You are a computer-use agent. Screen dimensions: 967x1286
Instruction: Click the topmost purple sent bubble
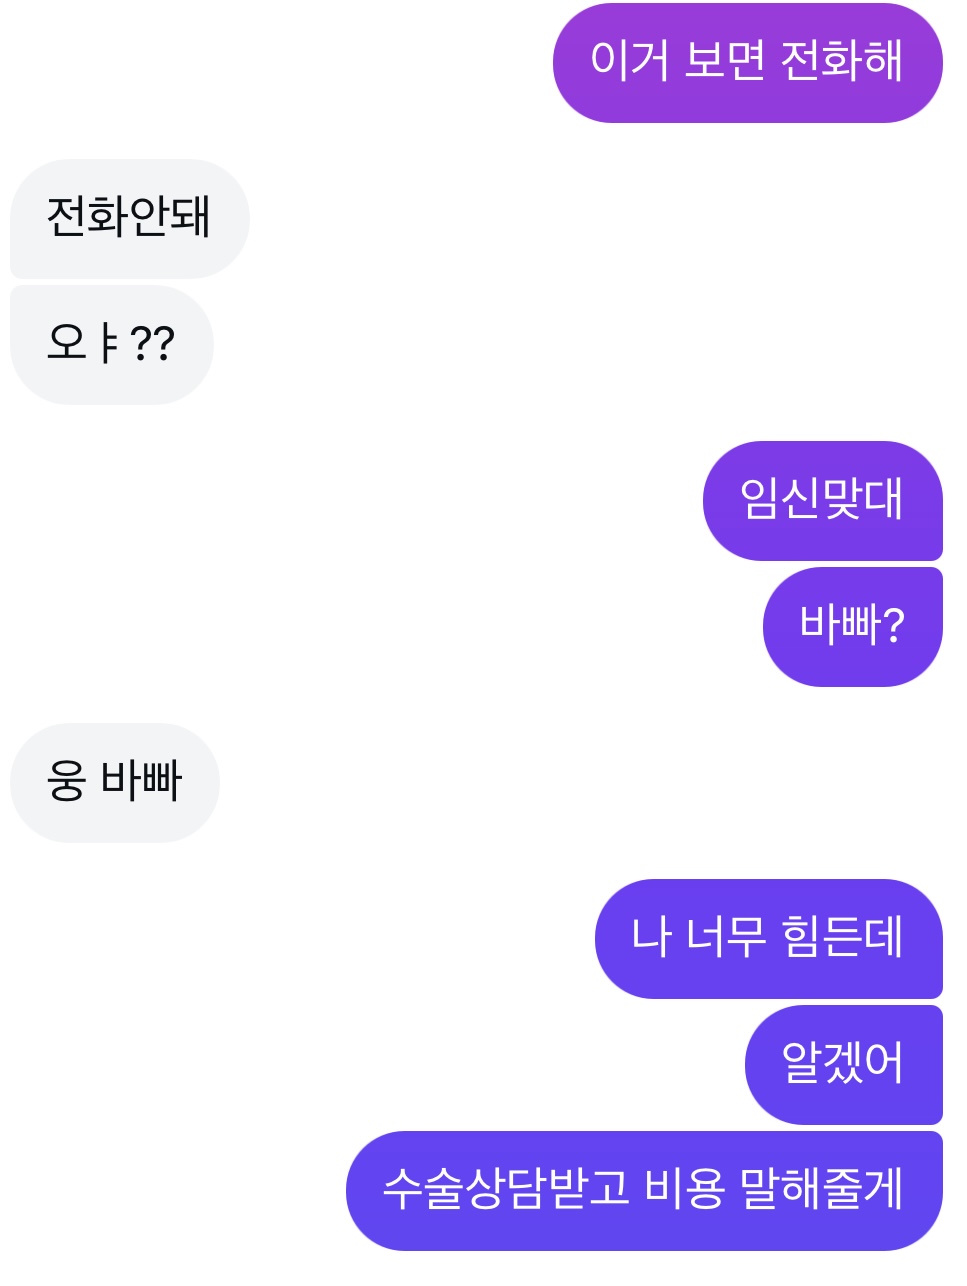(747, 62)
